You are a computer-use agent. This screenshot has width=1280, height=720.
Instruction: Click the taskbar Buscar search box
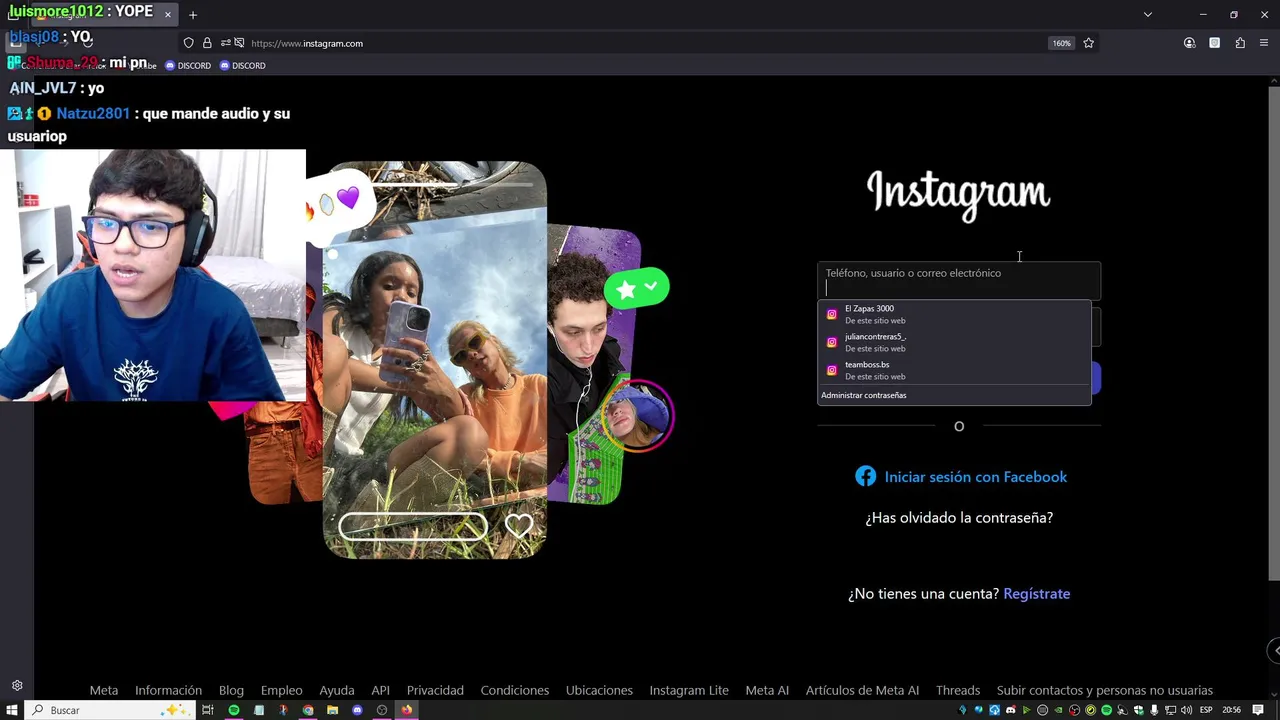pos(110,710)
